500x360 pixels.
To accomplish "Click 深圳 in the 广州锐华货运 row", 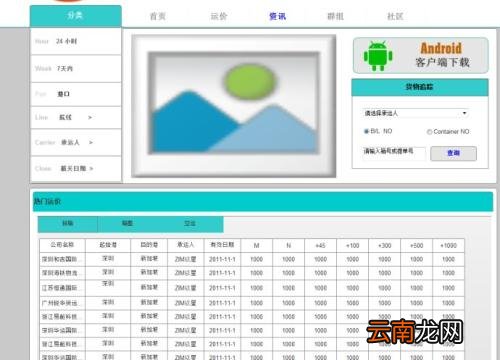I will (x=108, y=302).
